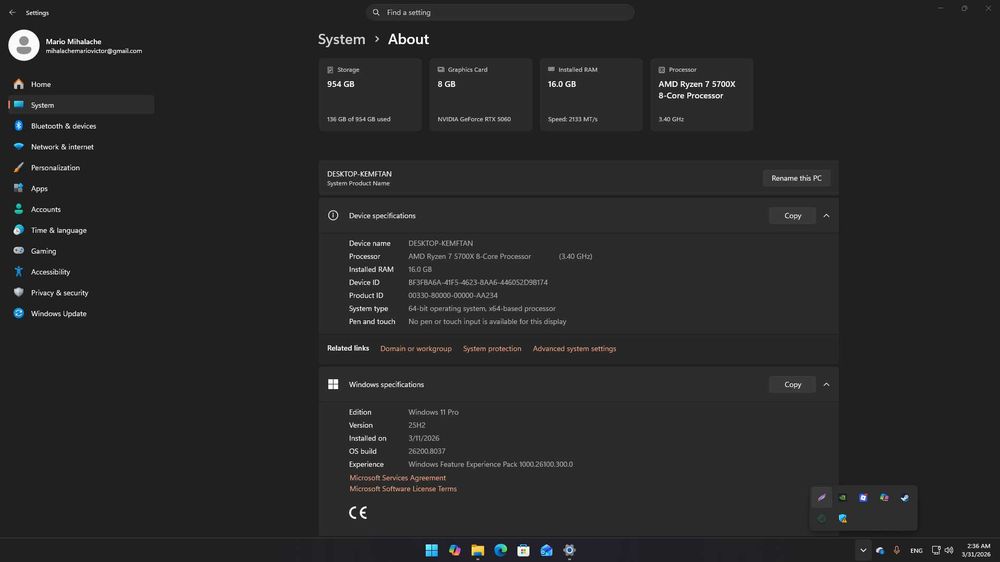Open Accessibility settings
Image resolution: width=1000 pixels, height=562 pixels.
[81, 272]
